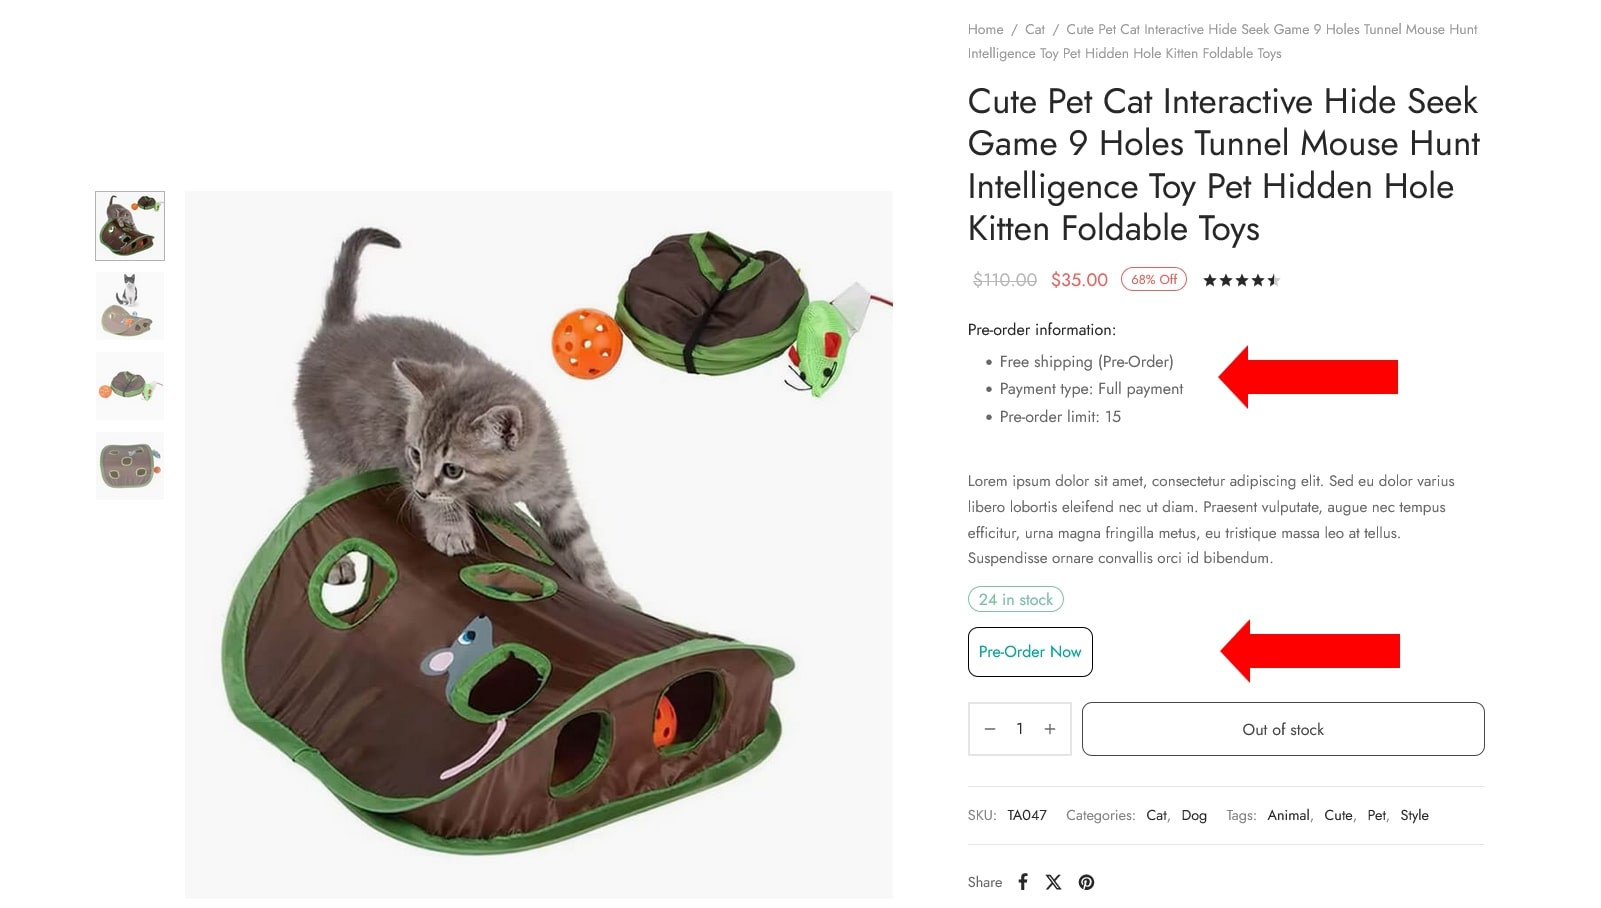Open the Cat category link
Viewport: 1601px width, 908px height.
1156,815
